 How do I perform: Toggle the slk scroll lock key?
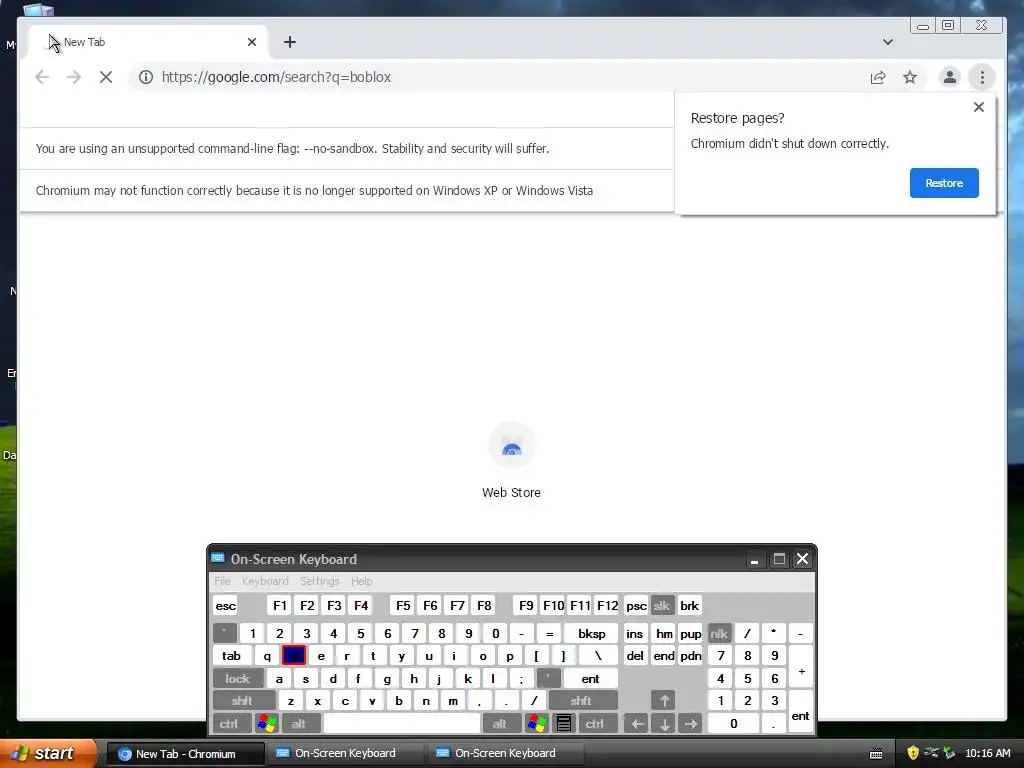(x=662, y=605)
